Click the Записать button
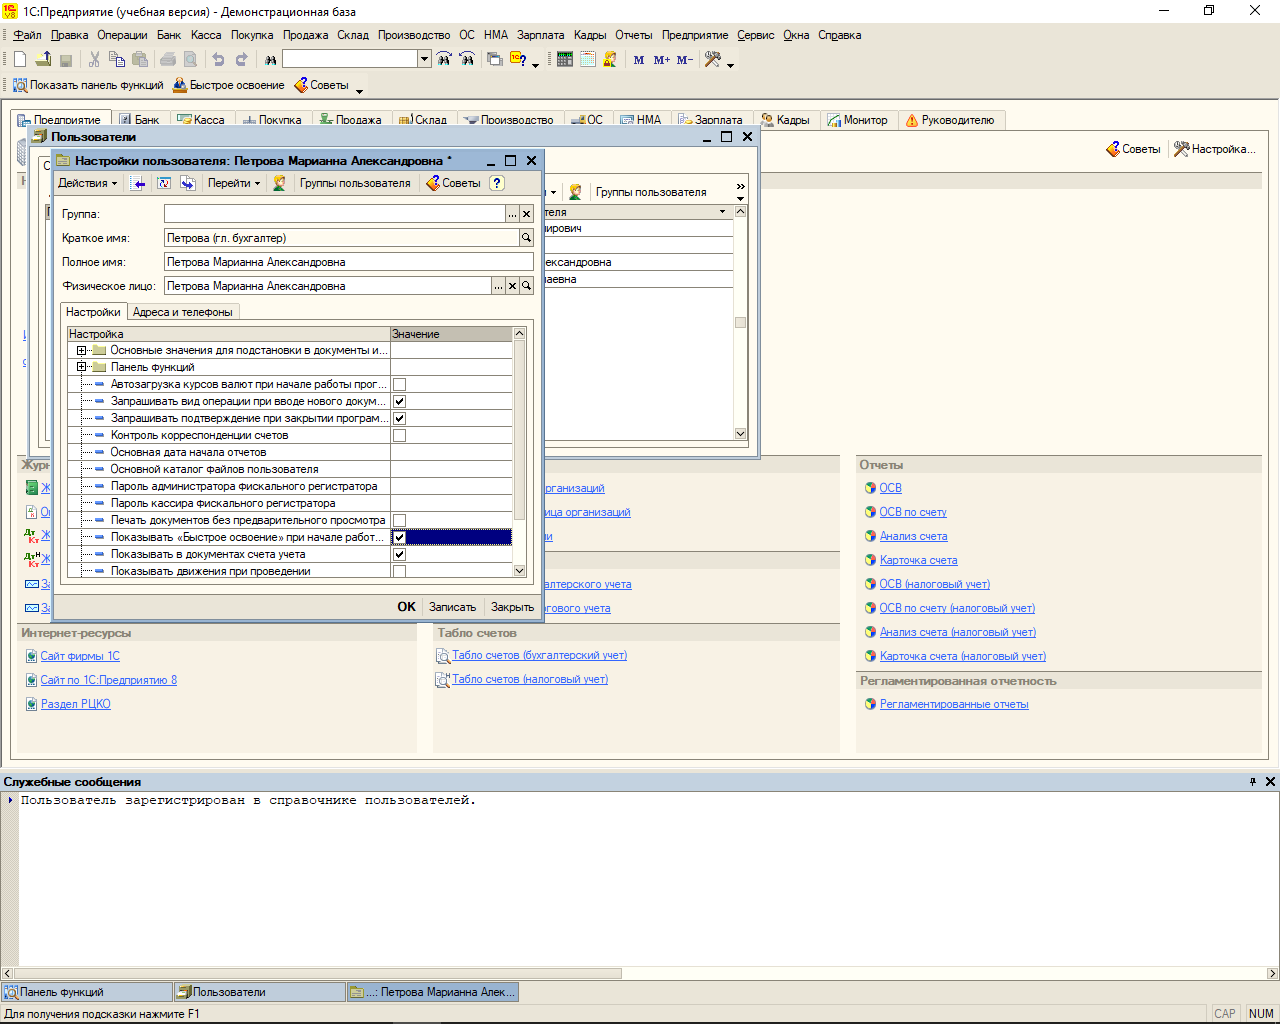Viewport: 1280px width, 1024px height. point(452,607)
